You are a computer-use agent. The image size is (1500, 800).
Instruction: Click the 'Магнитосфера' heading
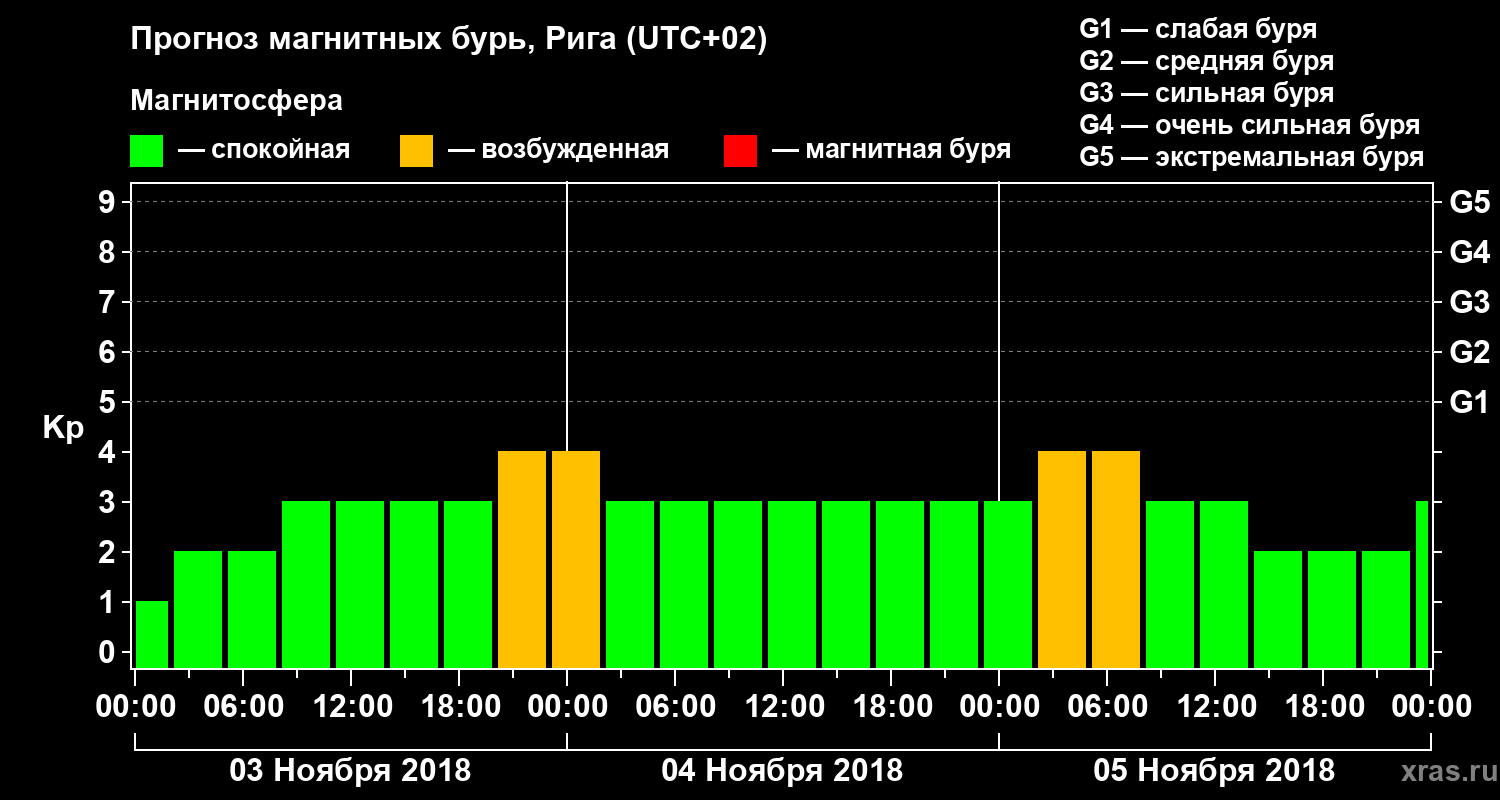[237, 101]
